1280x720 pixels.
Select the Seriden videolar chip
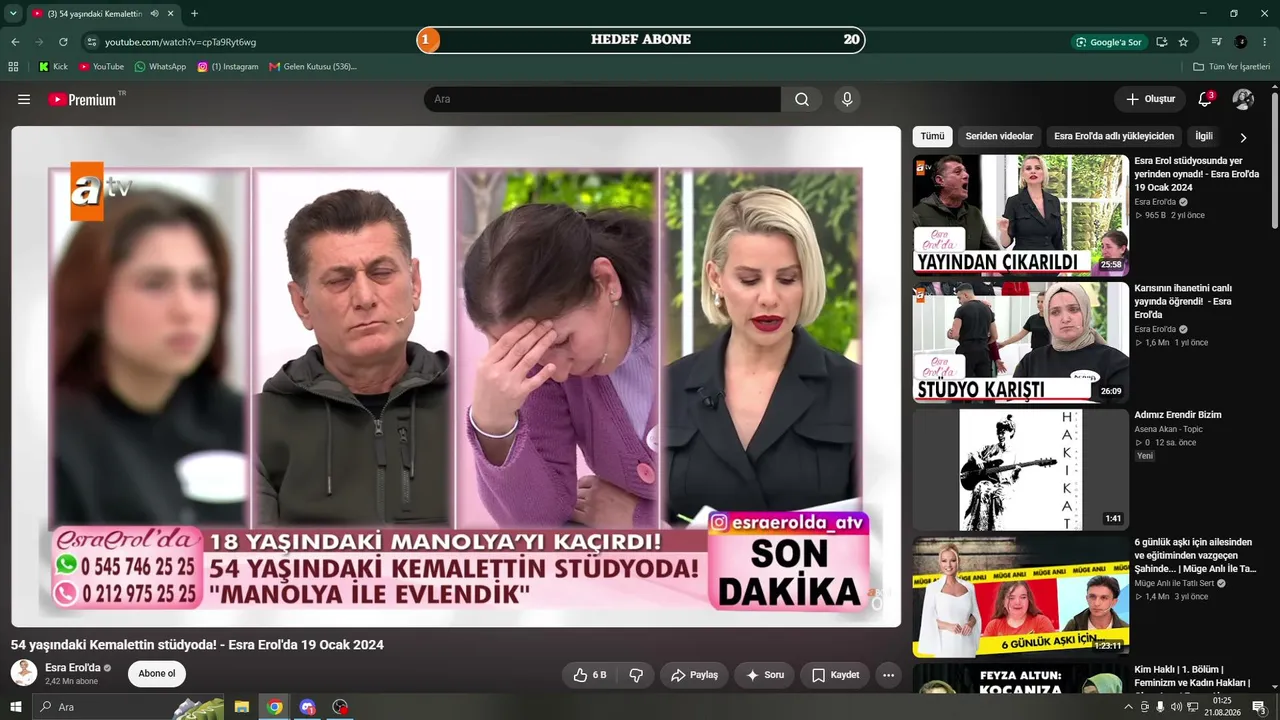click(x=999, y=136)
